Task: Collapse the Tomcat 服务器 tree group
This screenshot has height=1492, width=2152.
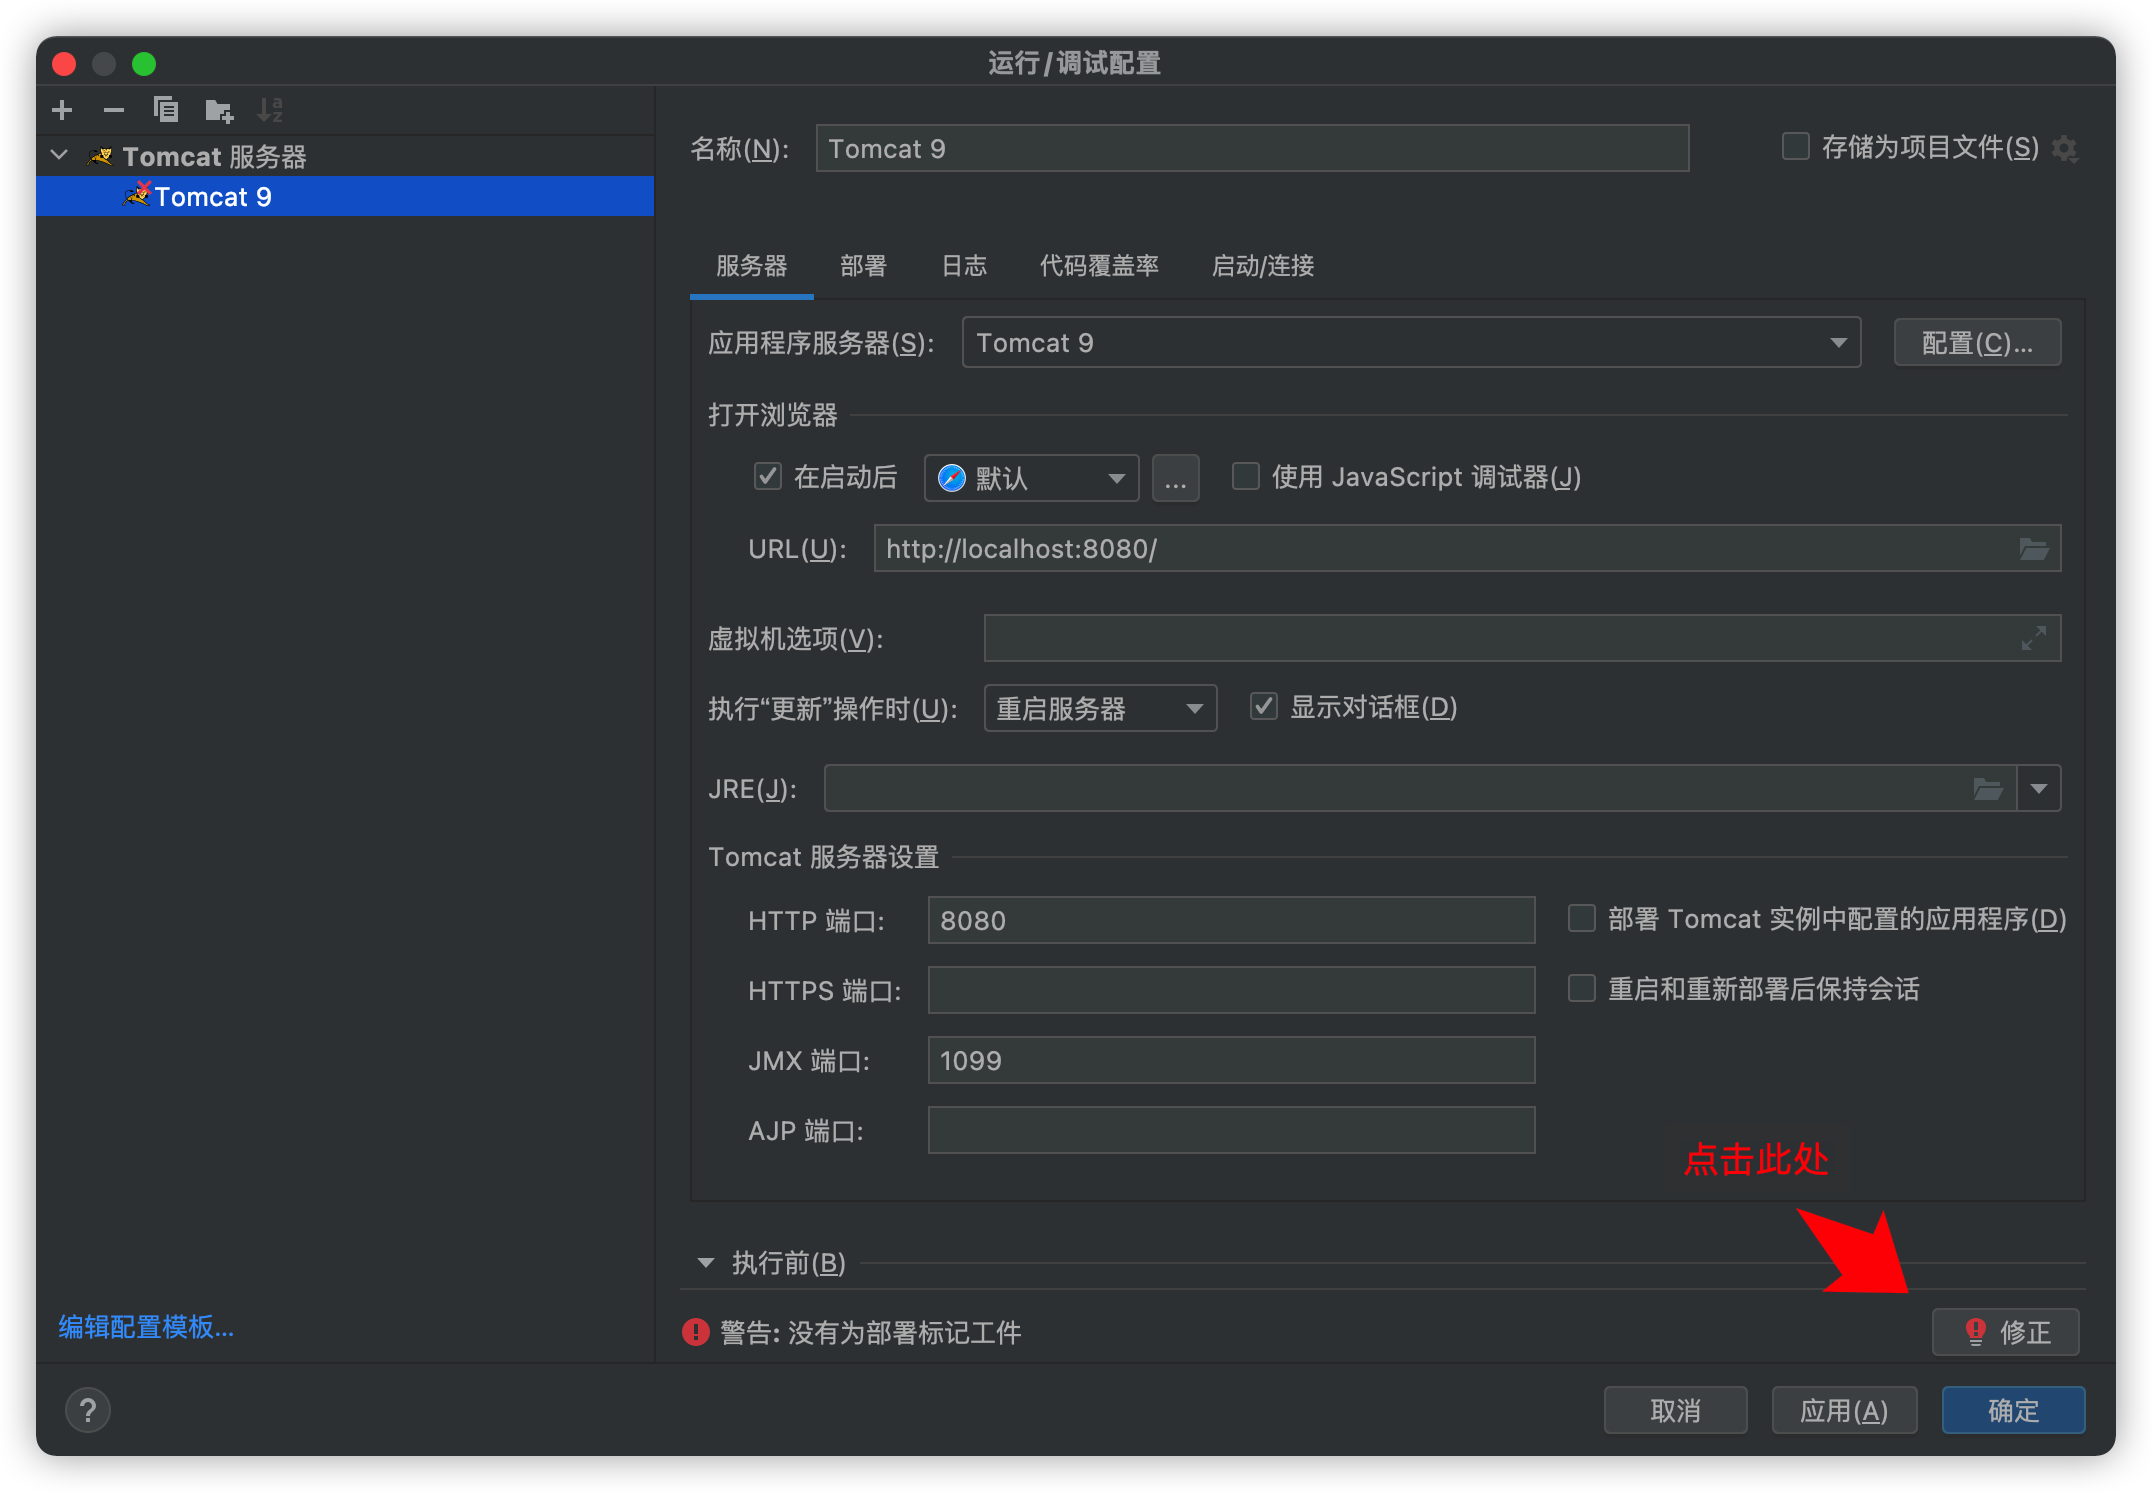Action: coord(60,155)
